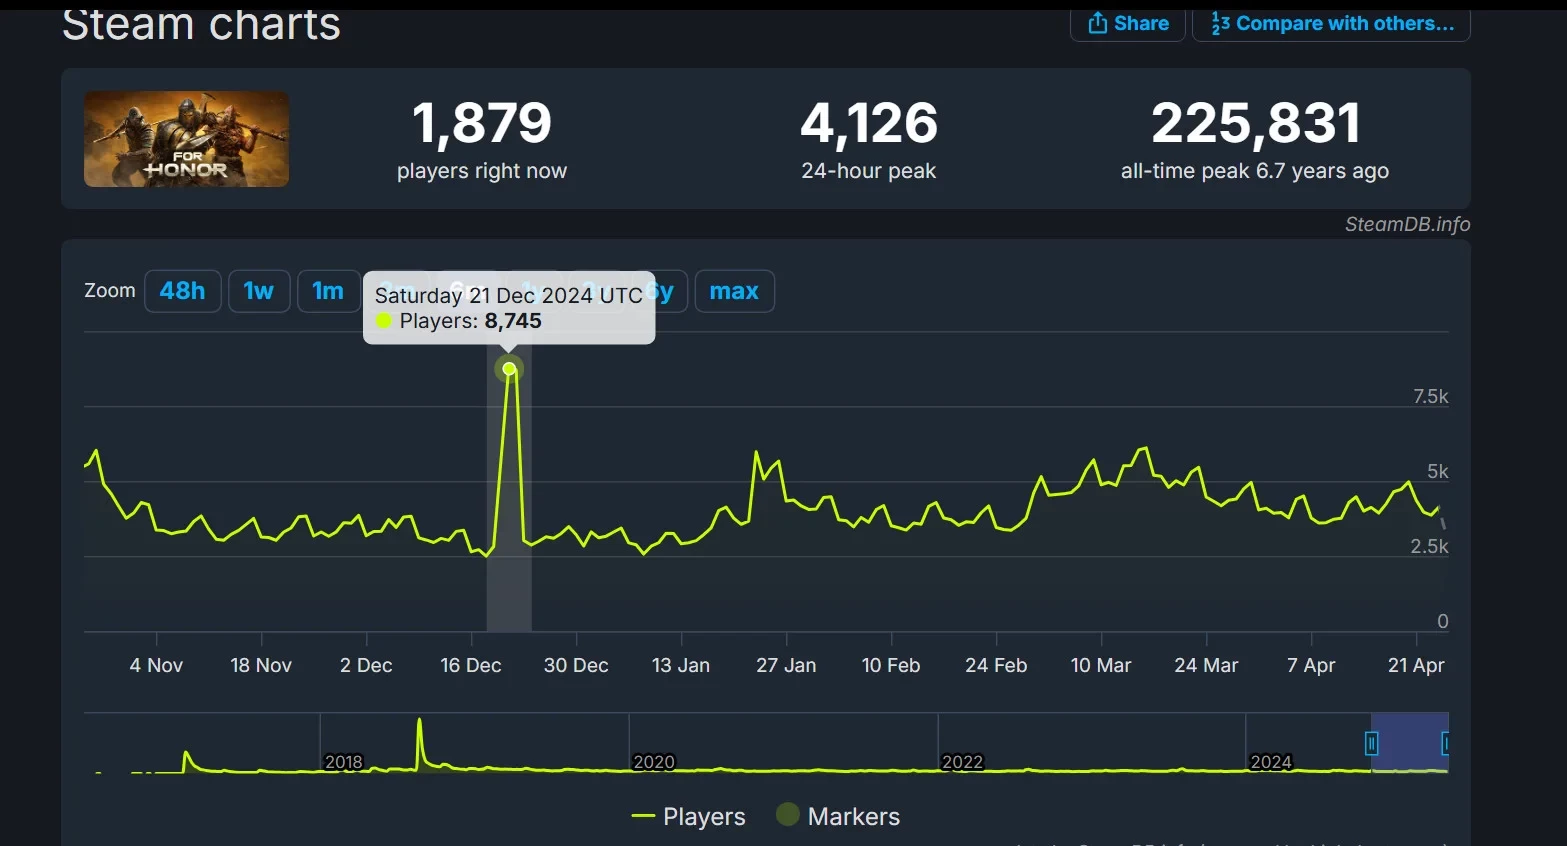1567x846 pixels.
Task: Toggle the Markers series in the legend
Action: (x=853, y=817)
